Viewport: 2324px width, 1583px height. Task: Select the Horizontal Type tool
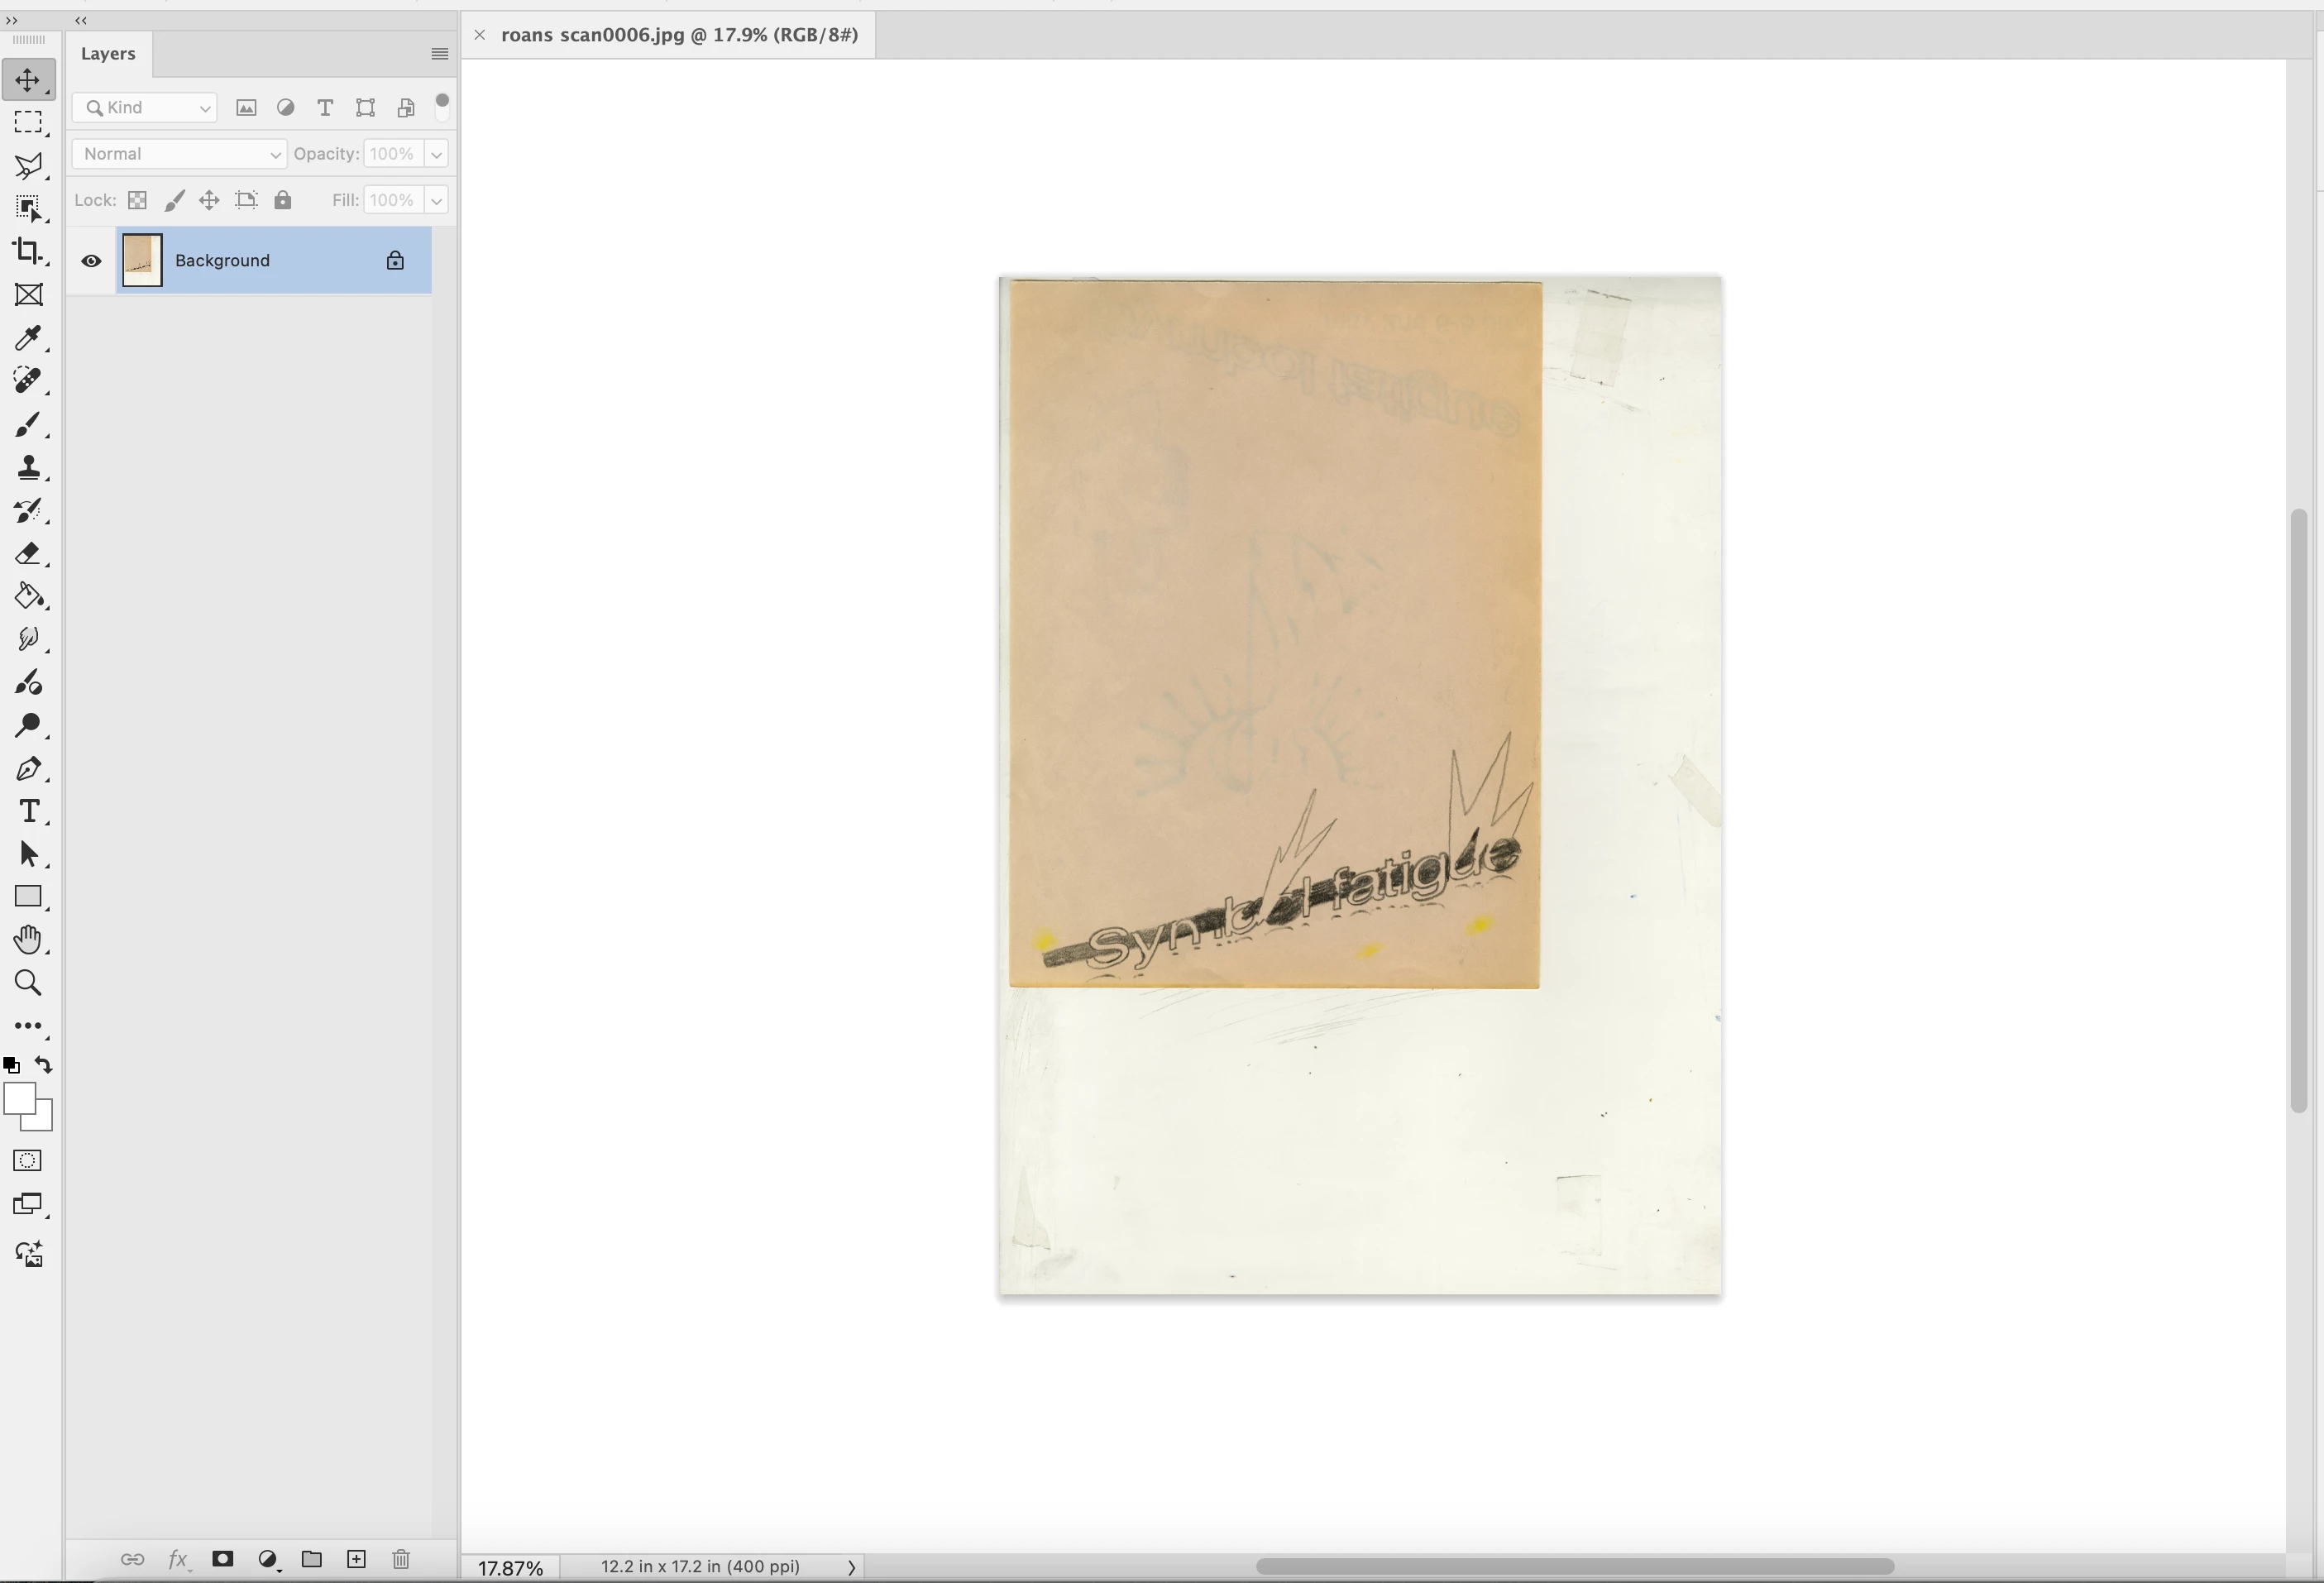[x=29, y=811]
